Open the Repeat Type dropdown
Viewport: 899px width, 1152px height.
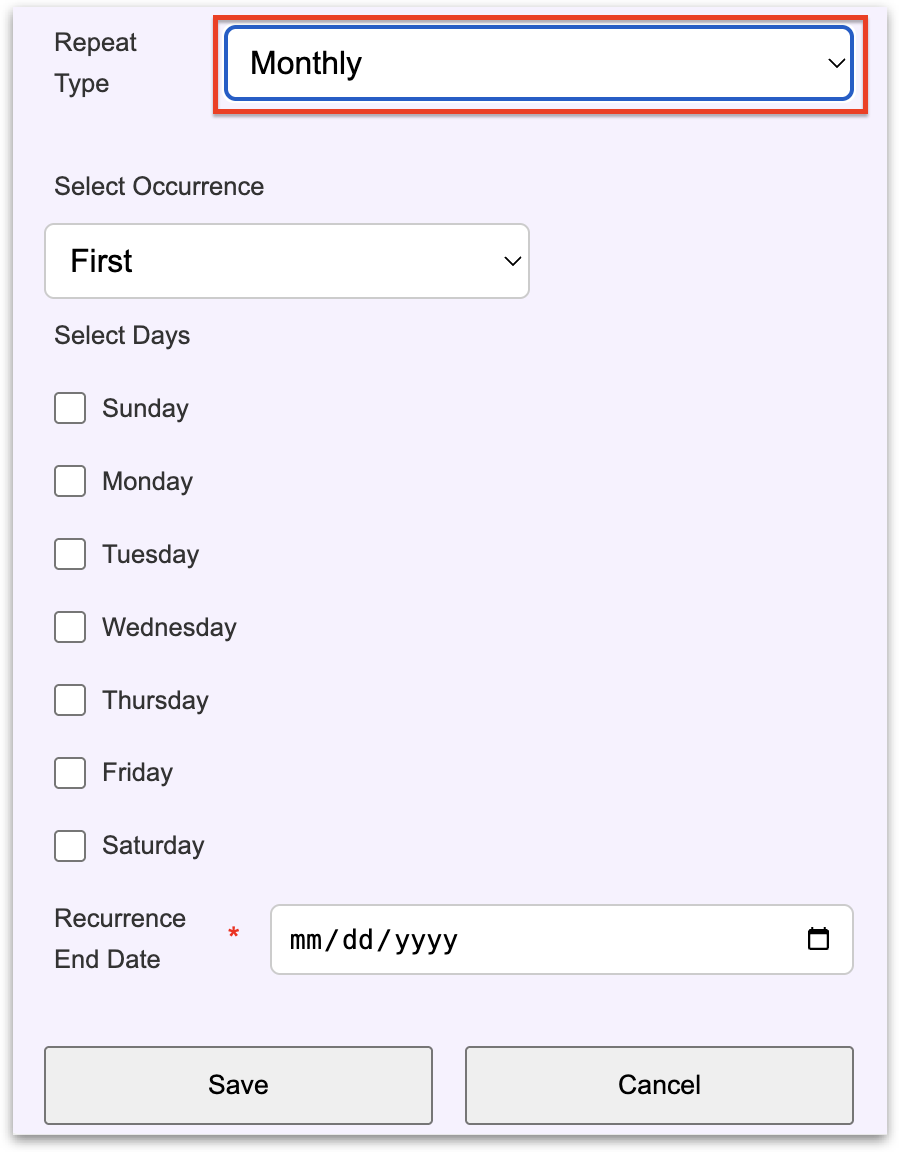538,63
